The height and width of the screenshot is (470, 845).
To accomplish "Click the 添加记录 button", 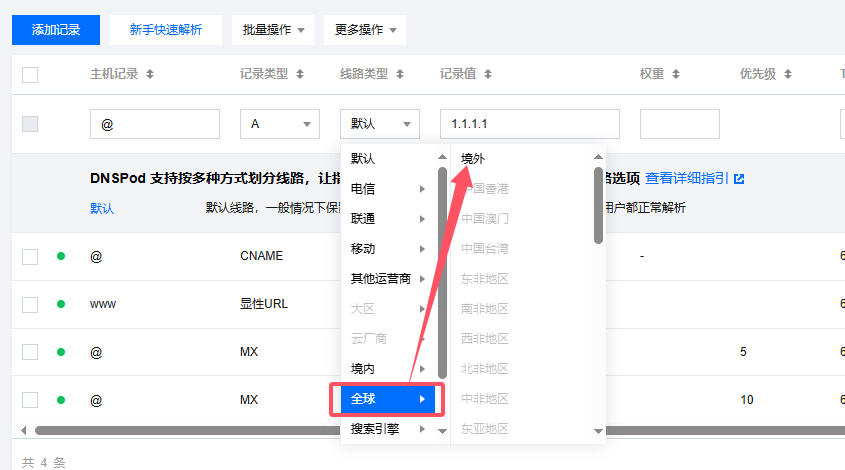I will pos(56,30).
